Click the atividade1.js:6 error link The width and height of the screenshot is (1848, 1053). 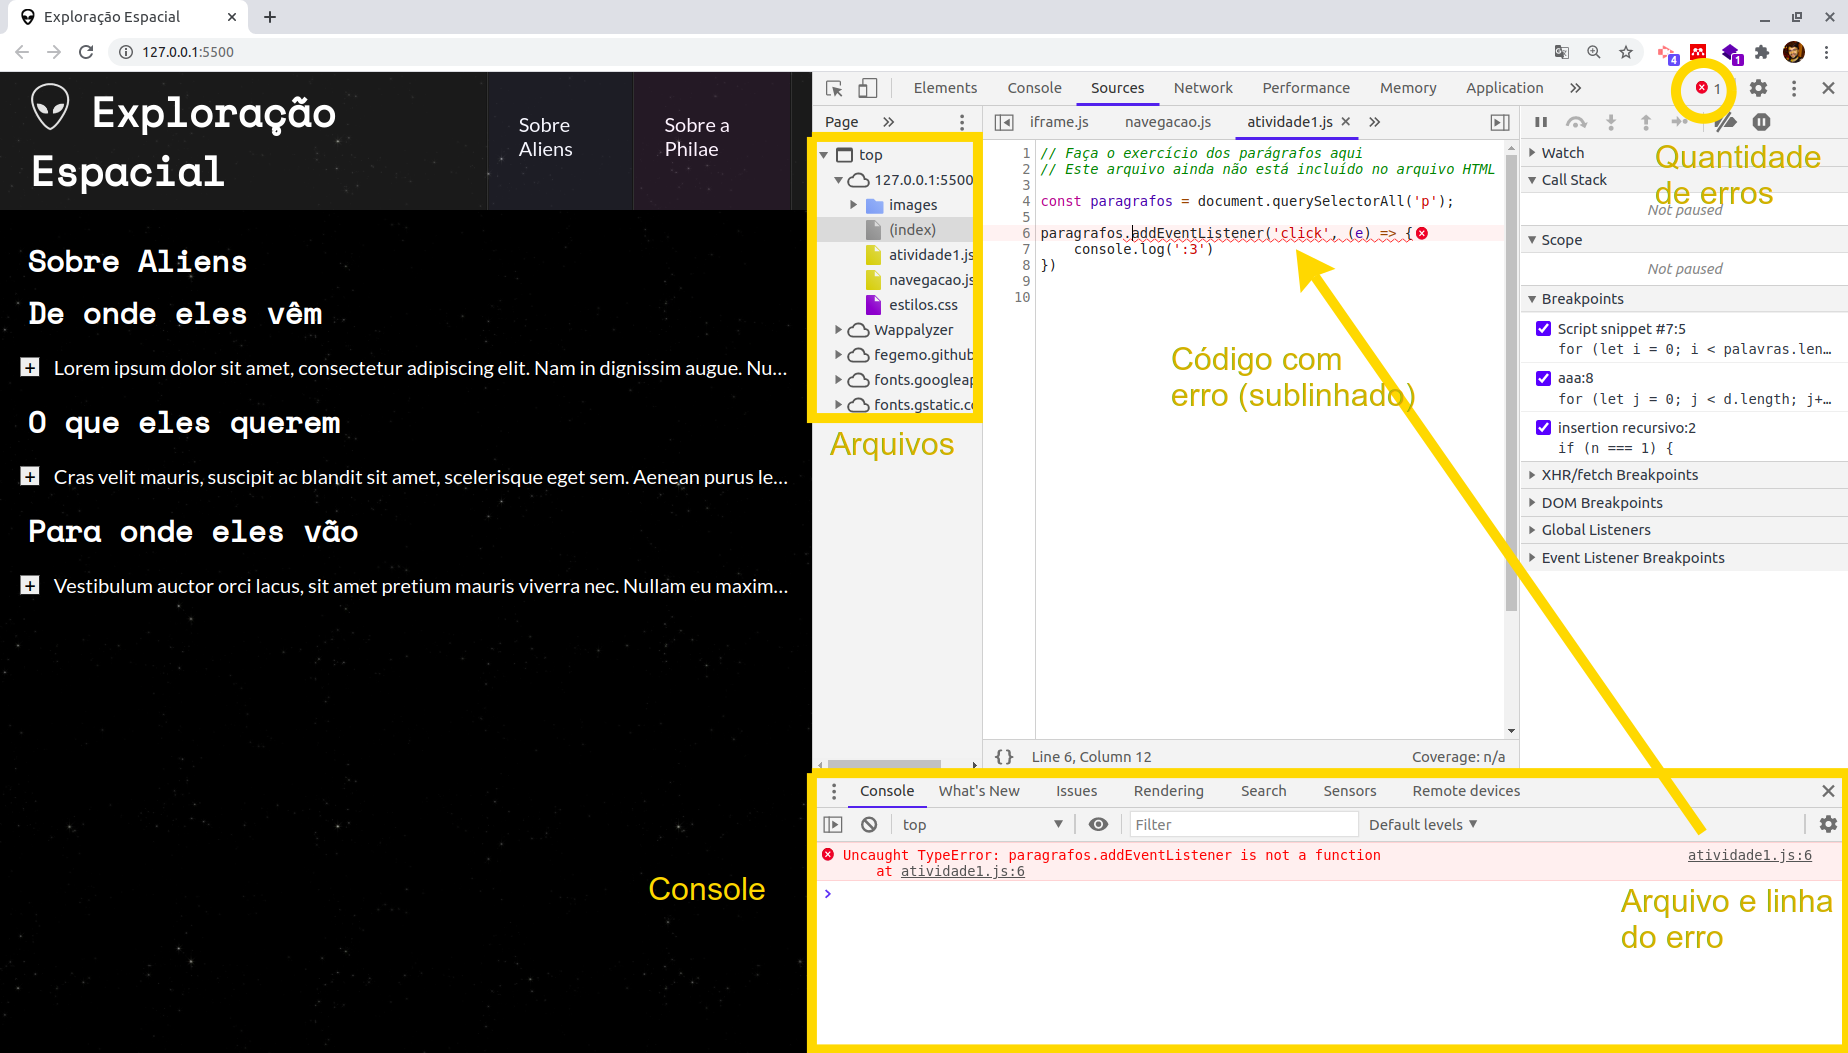click(1749, 855)
